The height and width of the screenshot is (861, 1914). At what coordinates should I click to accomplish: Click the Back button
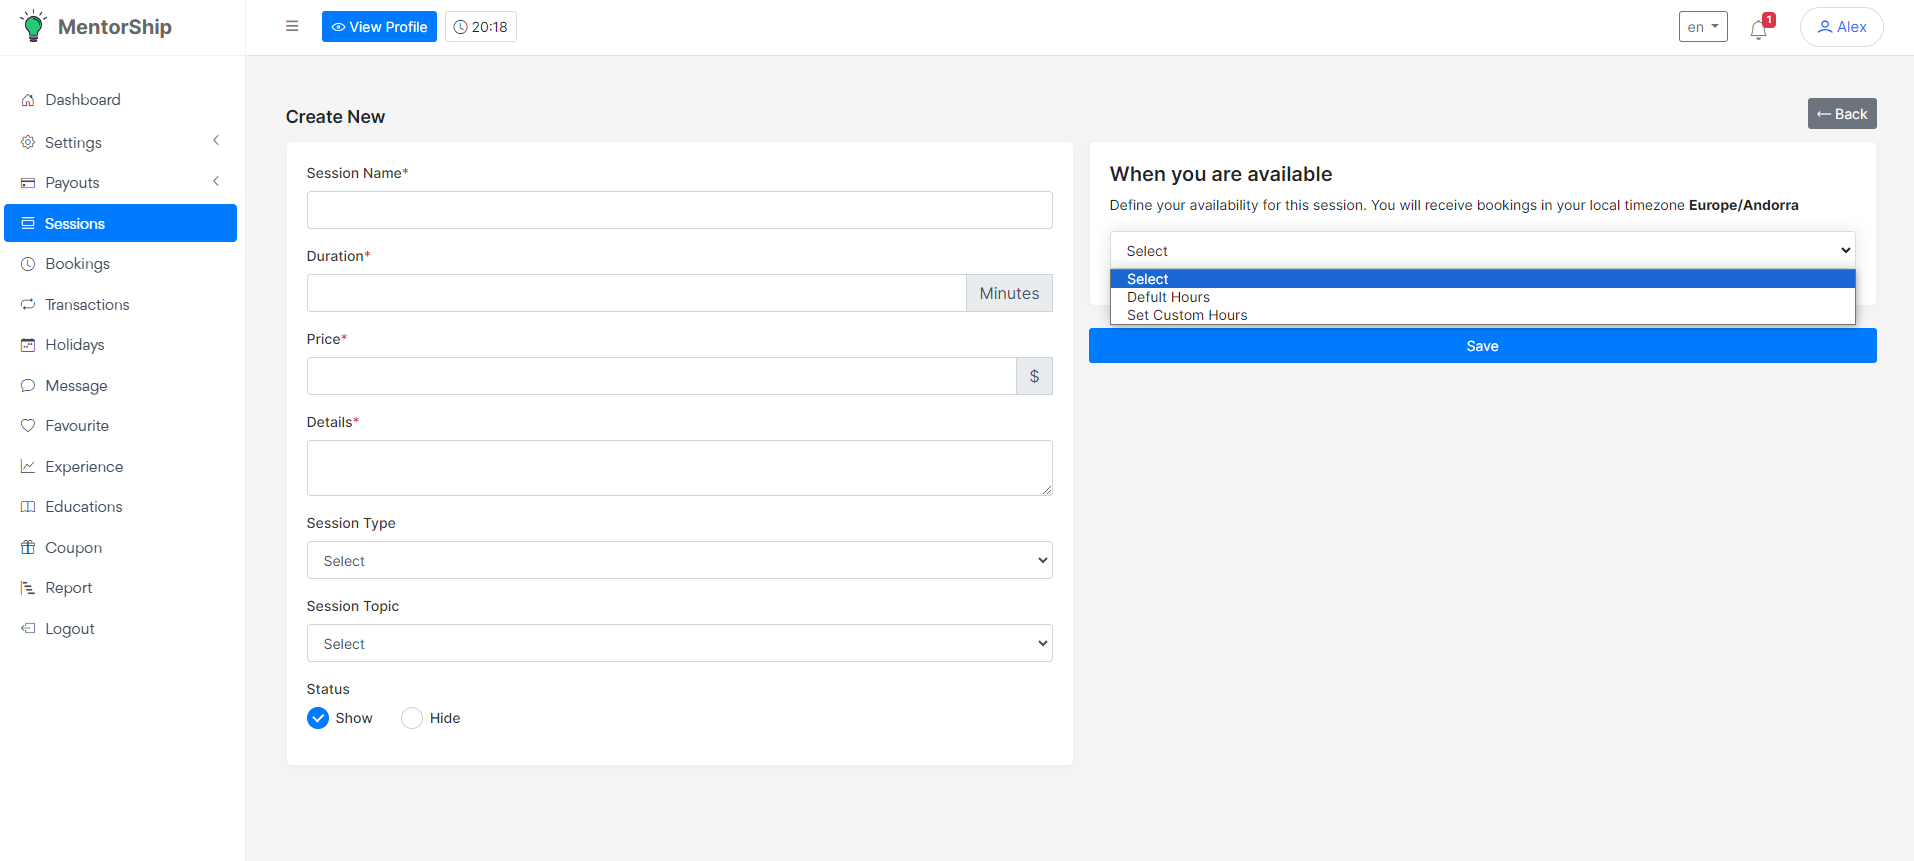pyautogui.click(x=1841, y=114)
